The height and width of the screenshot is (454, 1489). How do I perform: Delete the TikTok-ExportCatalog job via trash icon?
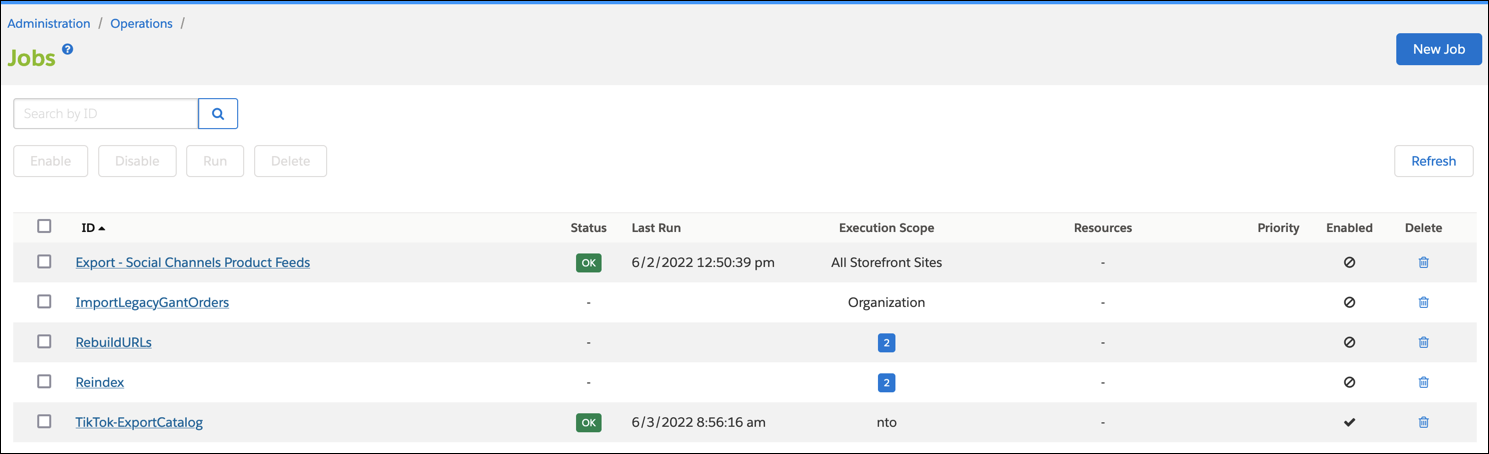click(1423, 422)
